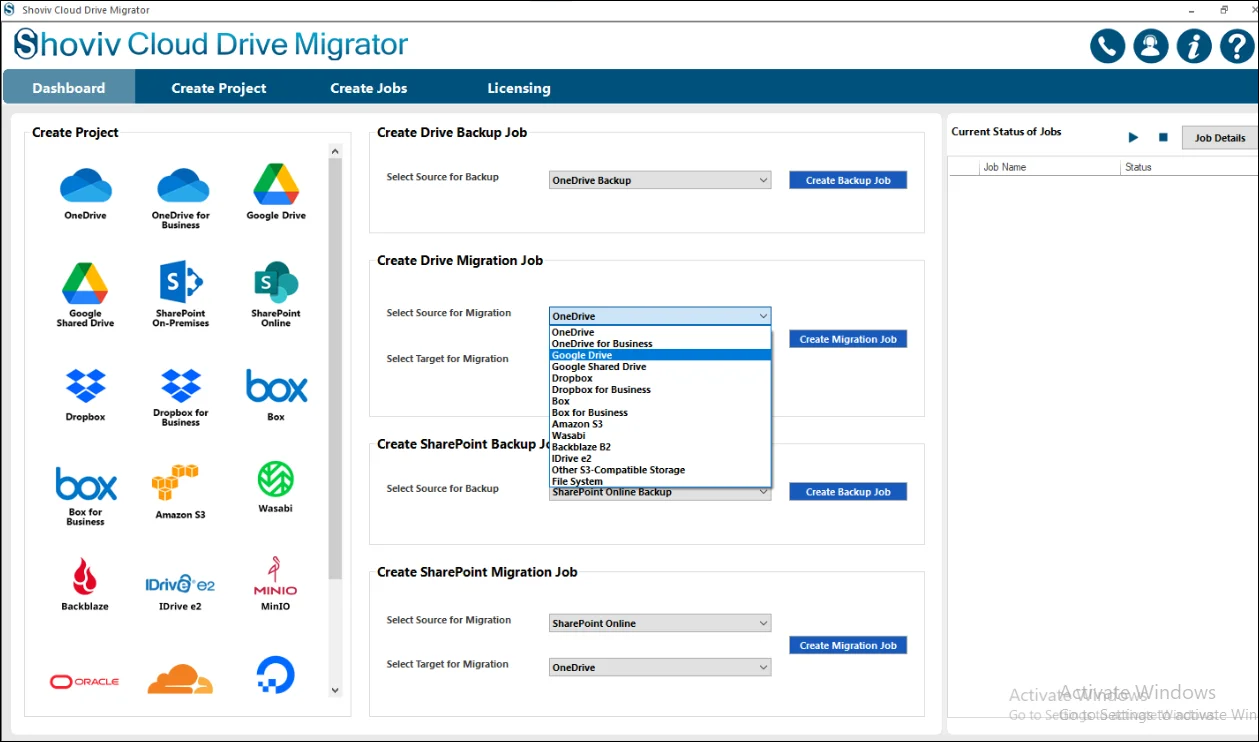
Task: Show the about info icon
Action: coord(1194,46)
